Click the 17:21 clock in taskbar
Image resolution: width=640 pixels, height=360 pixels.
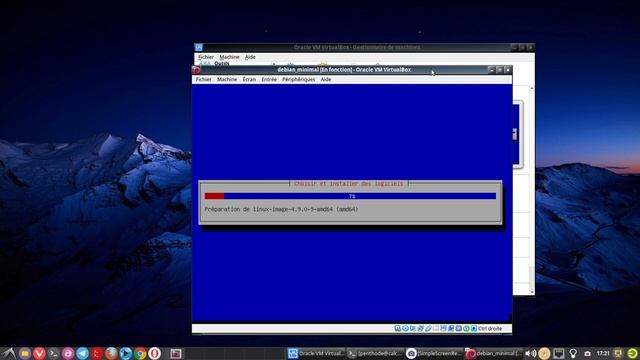603,353
